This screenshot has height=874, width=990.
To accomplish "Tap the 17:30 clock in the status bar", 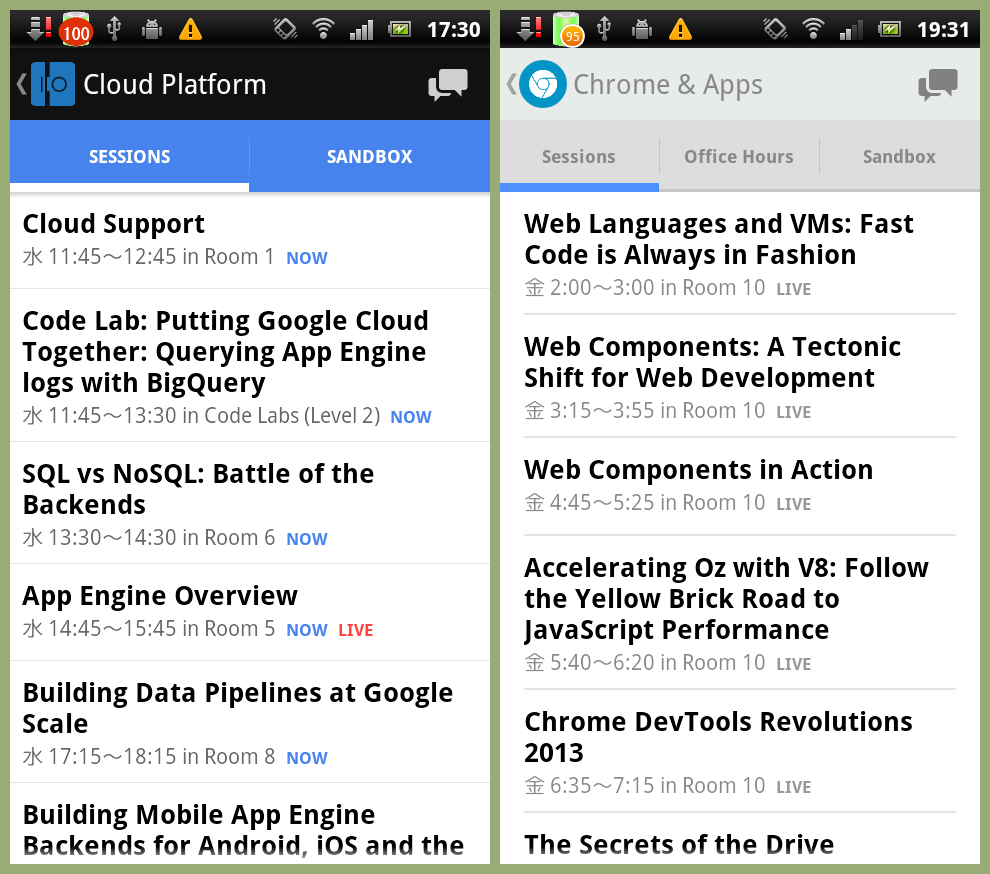I will tap(453, 30).
